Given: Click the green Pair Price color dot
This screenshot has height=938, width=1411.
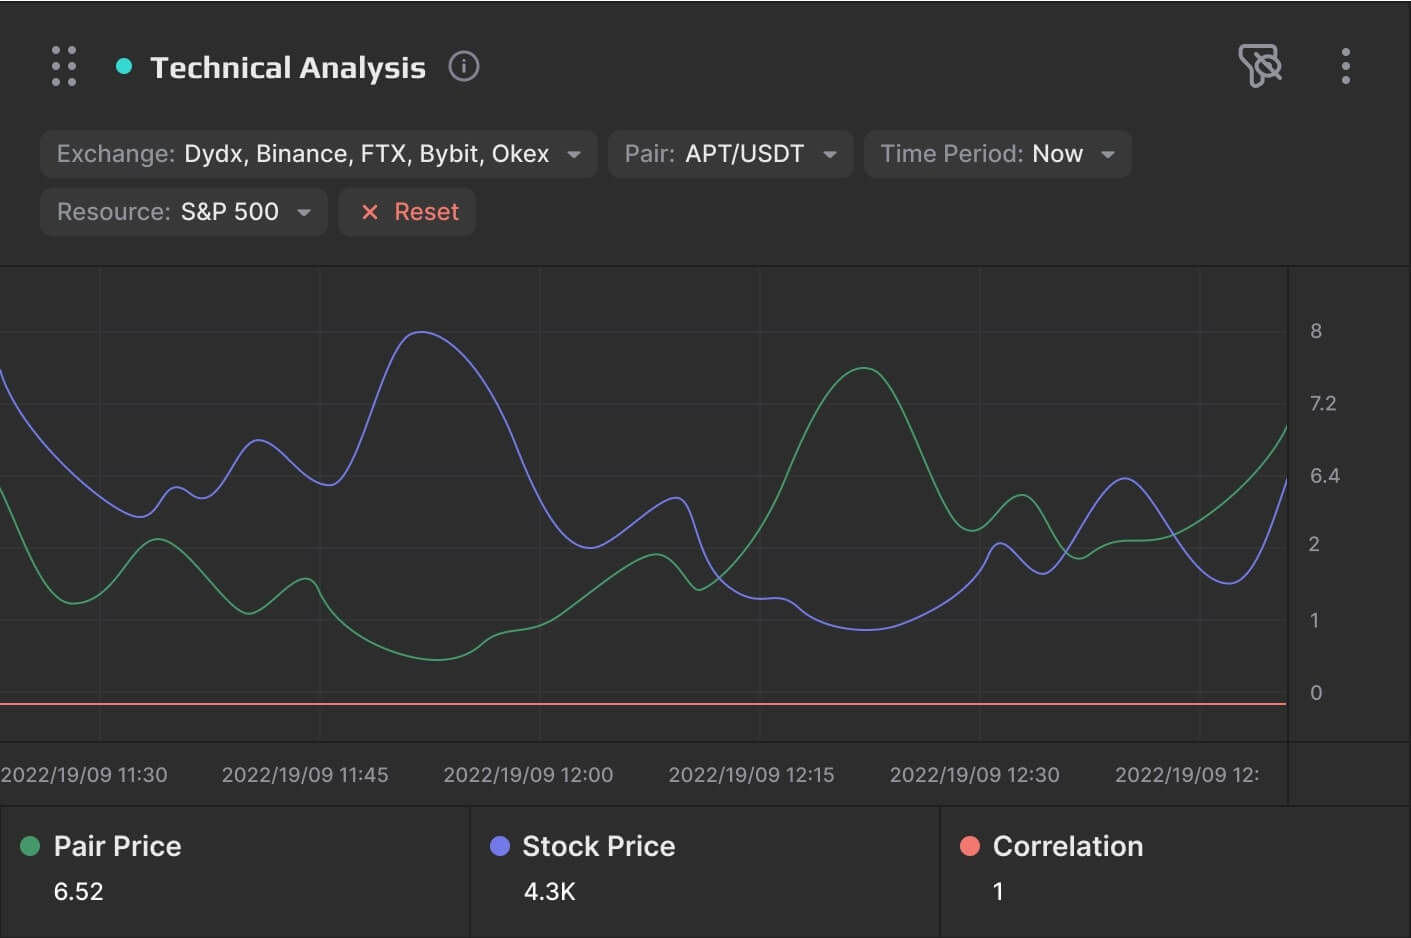Looking at the screenshot, I should click(x=30, y=846).
